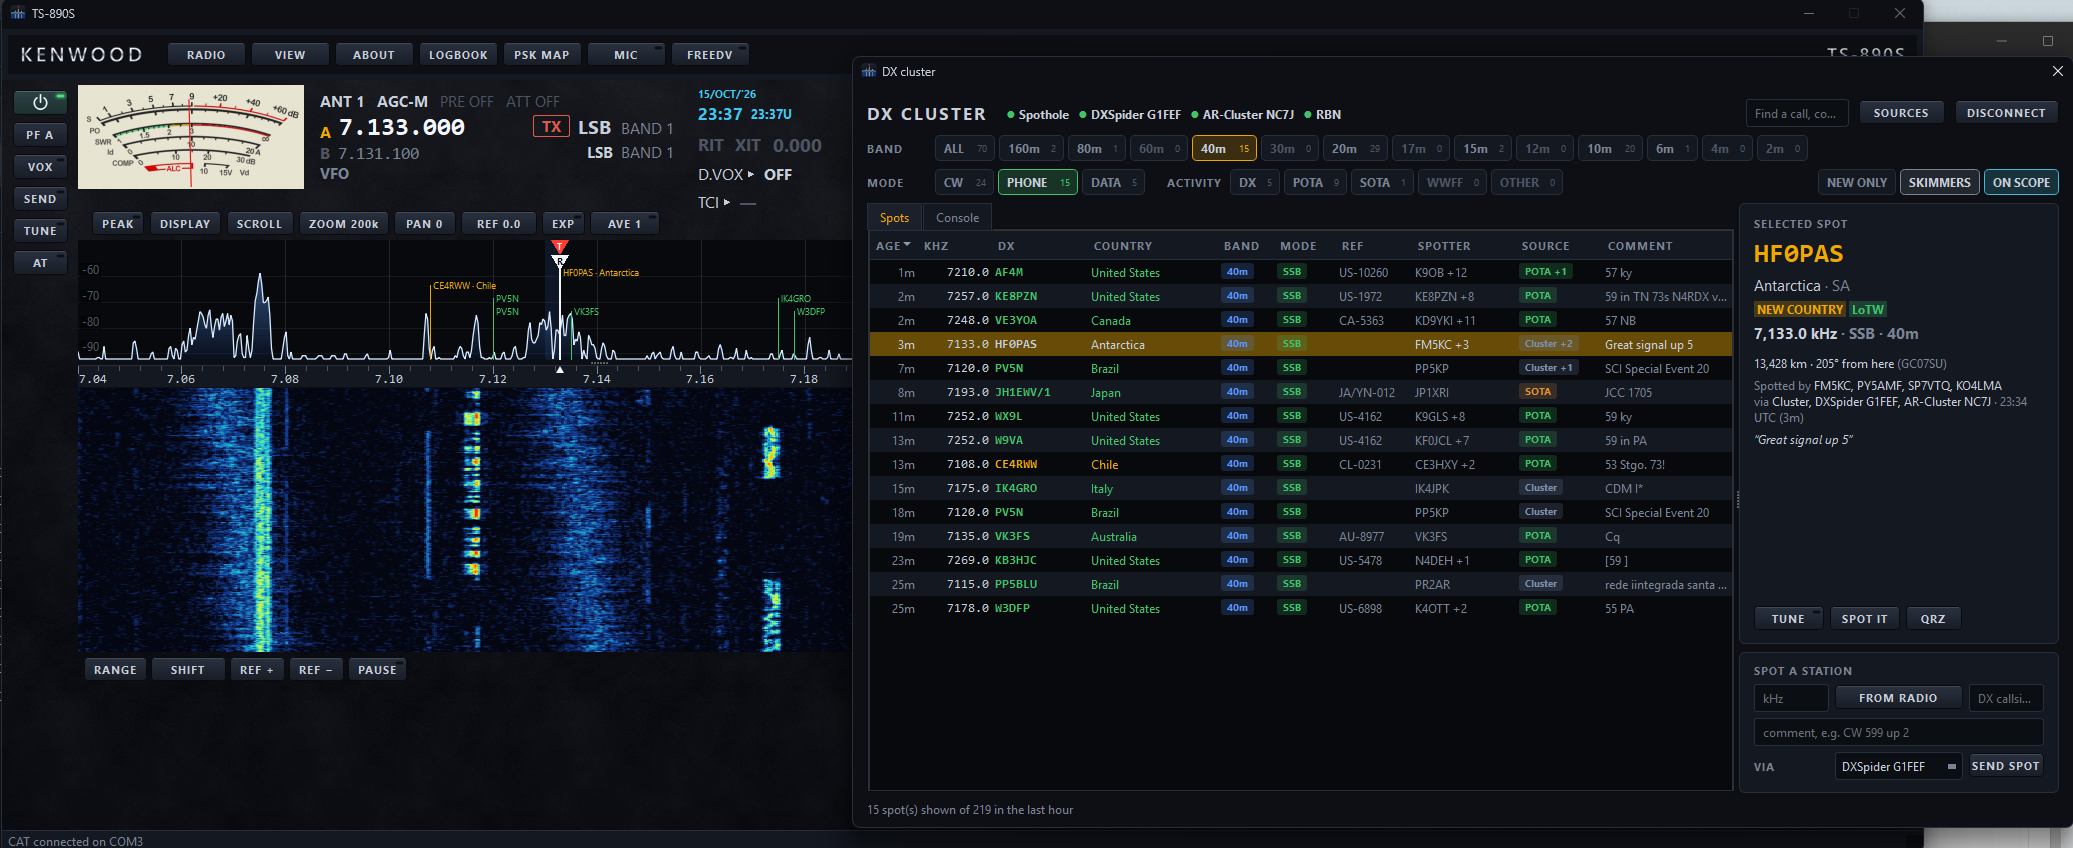Open the FREEDV menu
The width and height of the screenshot is (2073, 848).
(710, 55)
